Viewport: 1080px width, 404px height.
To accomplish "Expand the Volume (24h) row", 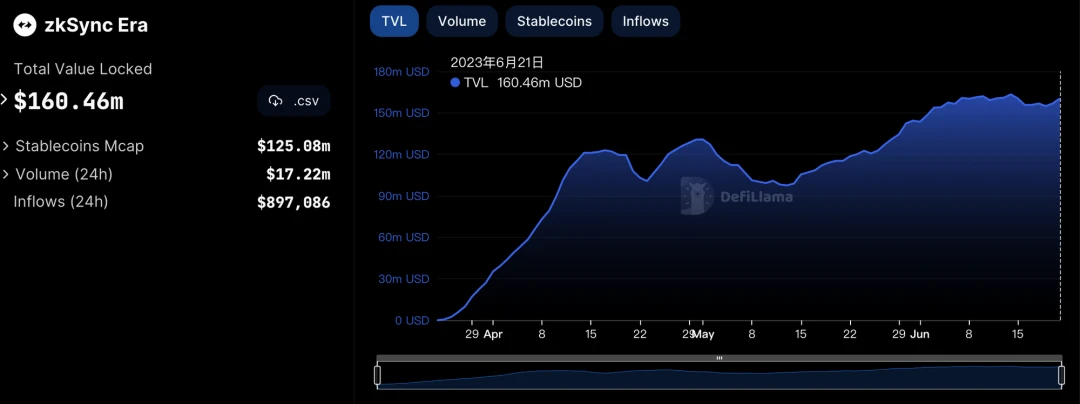I will (x=6, y=174).
